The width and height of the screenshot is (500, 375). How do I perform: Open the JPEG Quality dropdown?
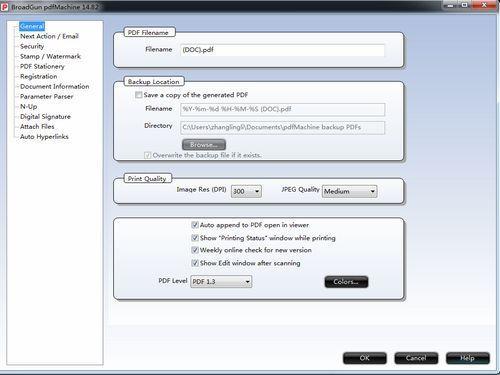[x=350, y=191]
